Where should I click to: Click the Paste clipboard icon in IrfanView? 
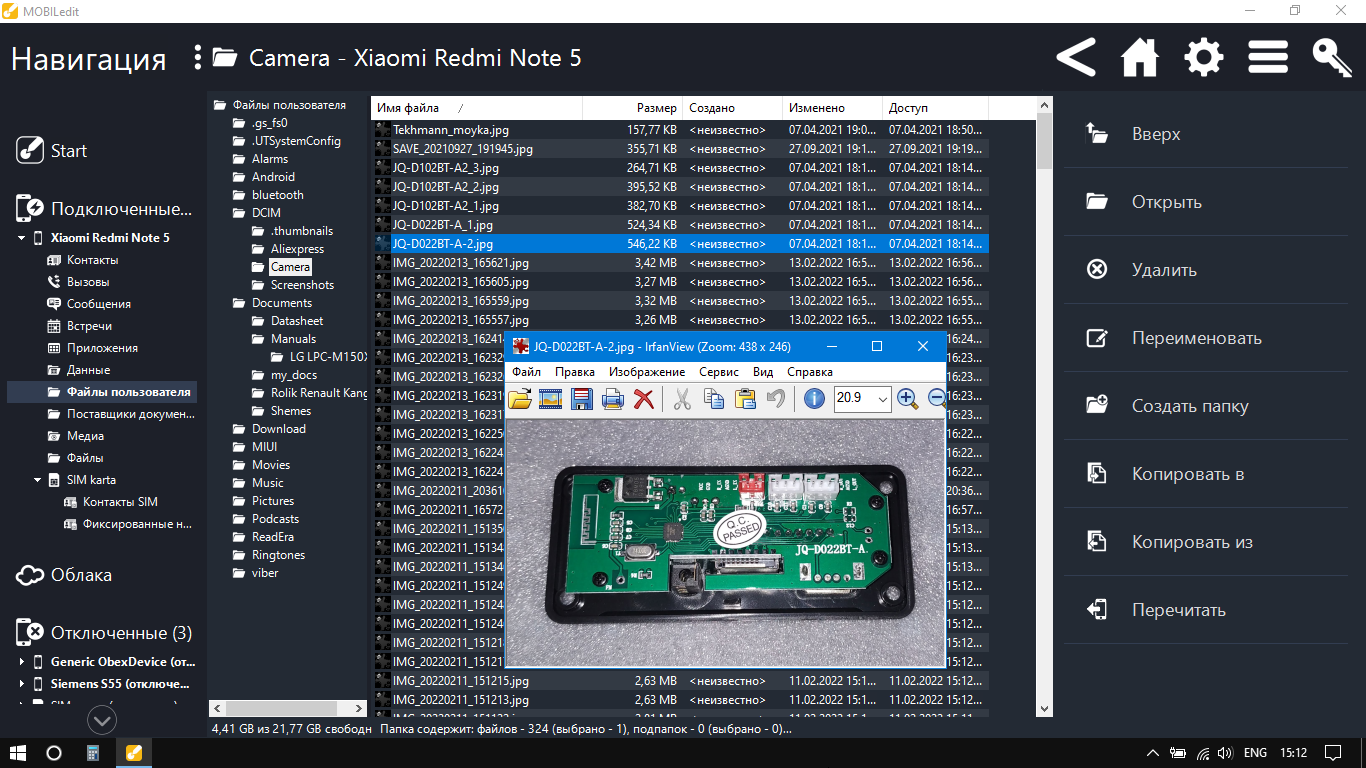[x=744, y=399]
